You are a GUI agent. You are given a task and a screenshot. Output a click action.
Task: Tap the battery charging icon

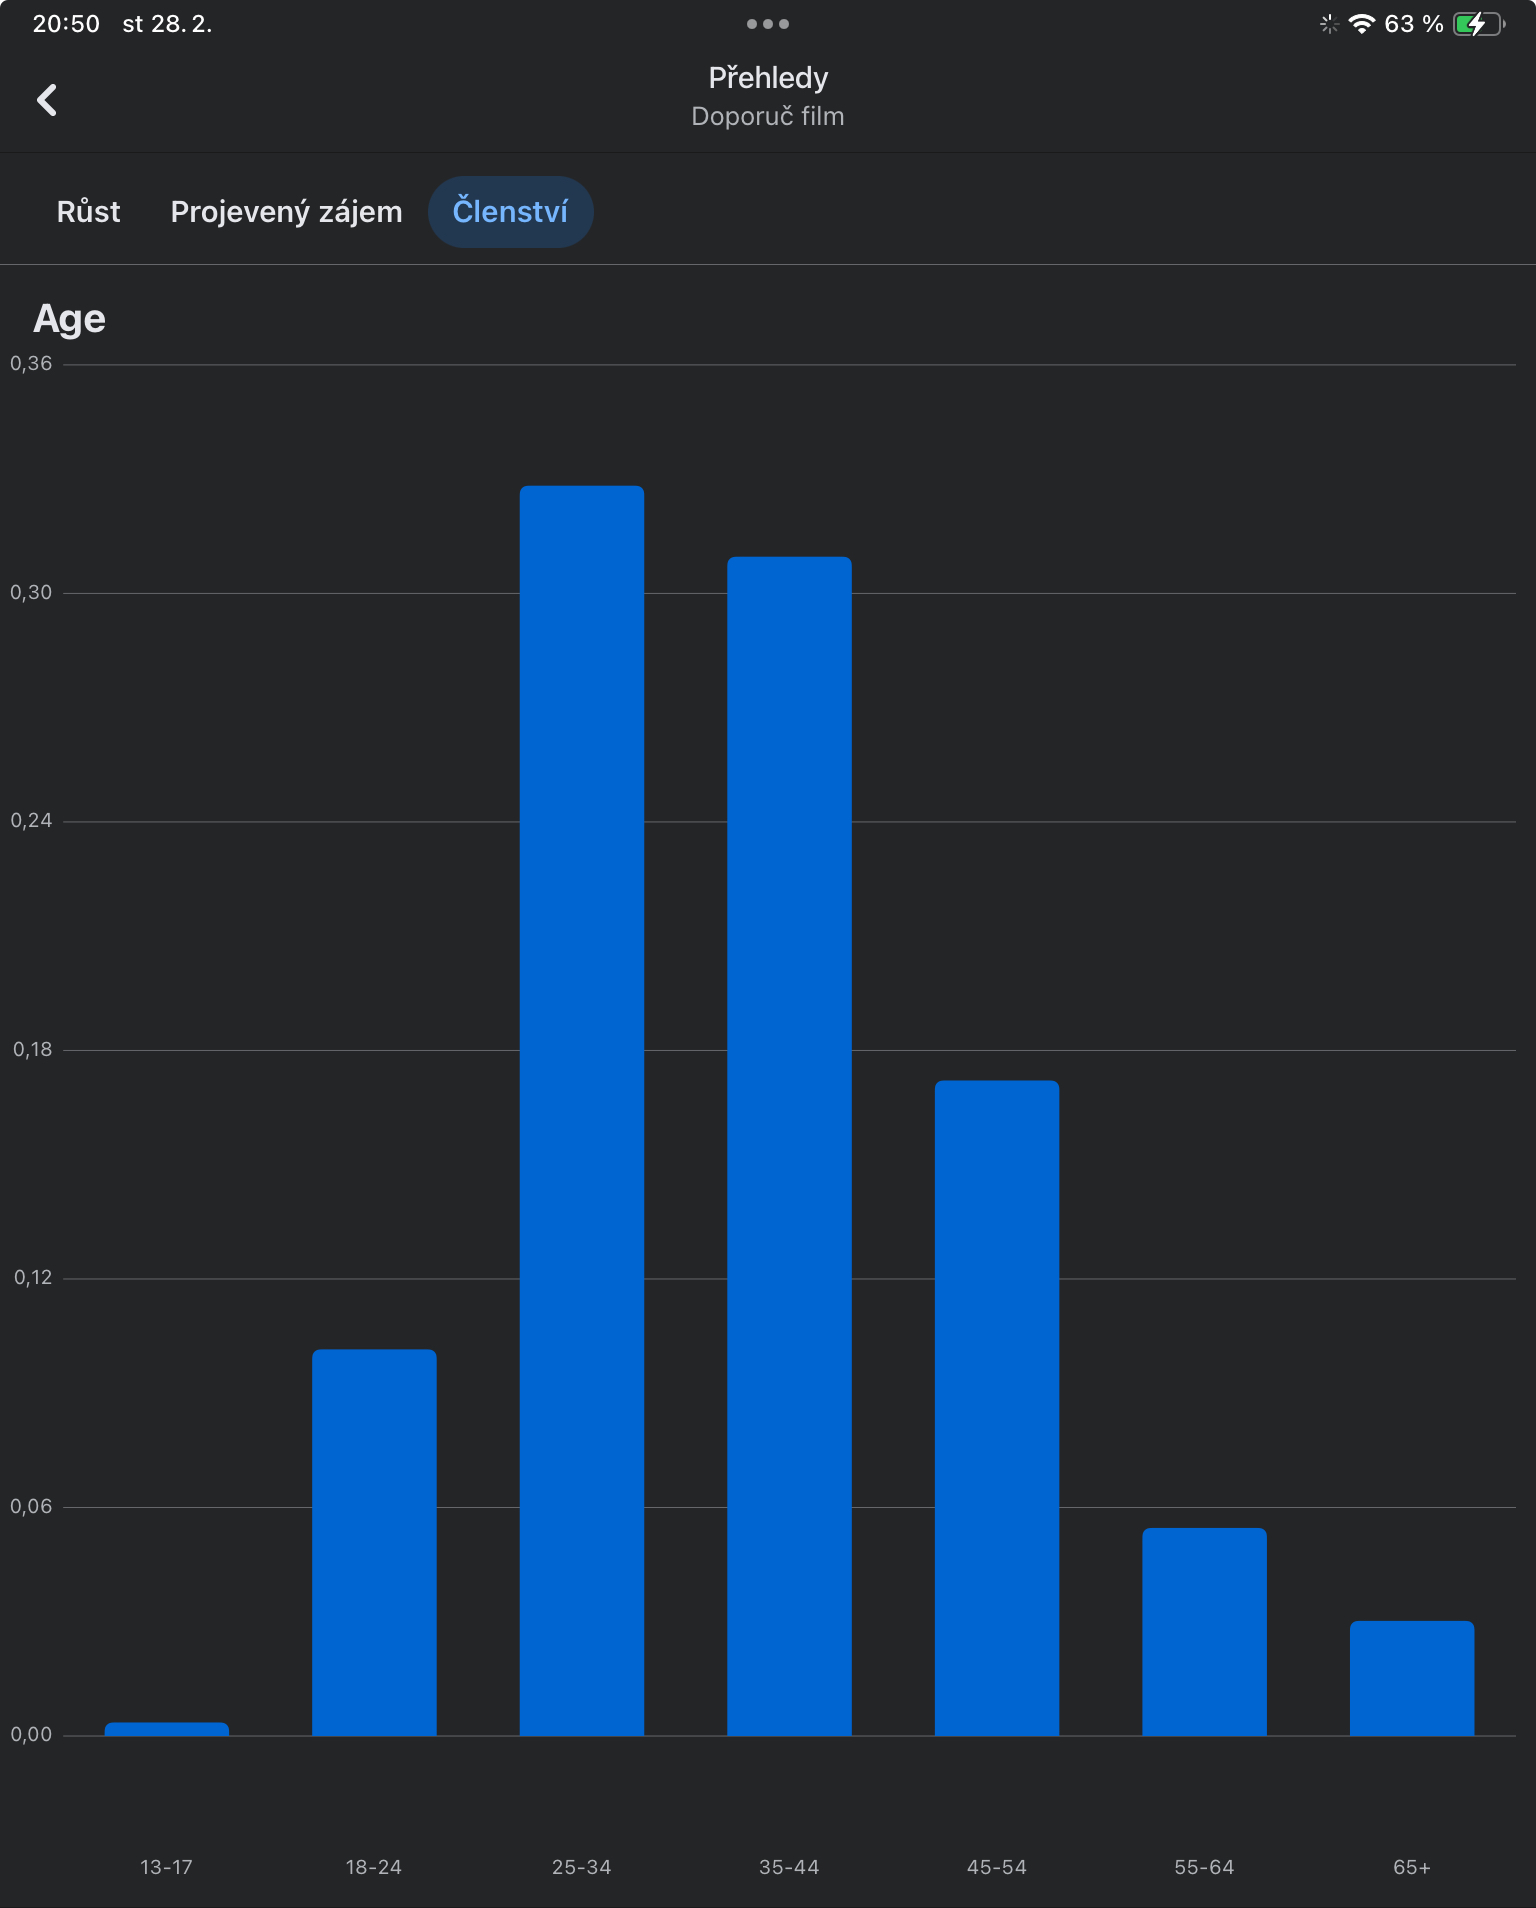click(1479, 24)
